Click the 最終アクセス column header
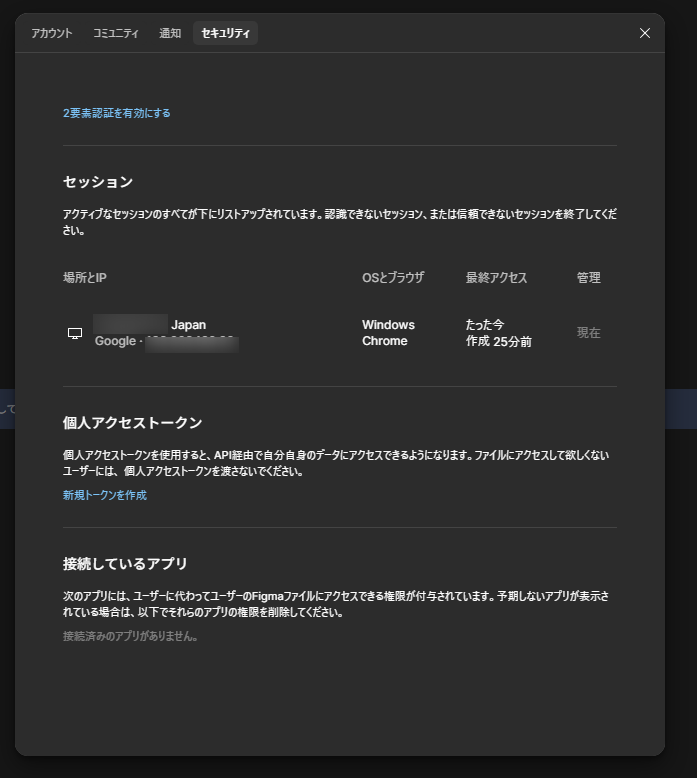 pyautogui.click(x=496, y=278)
